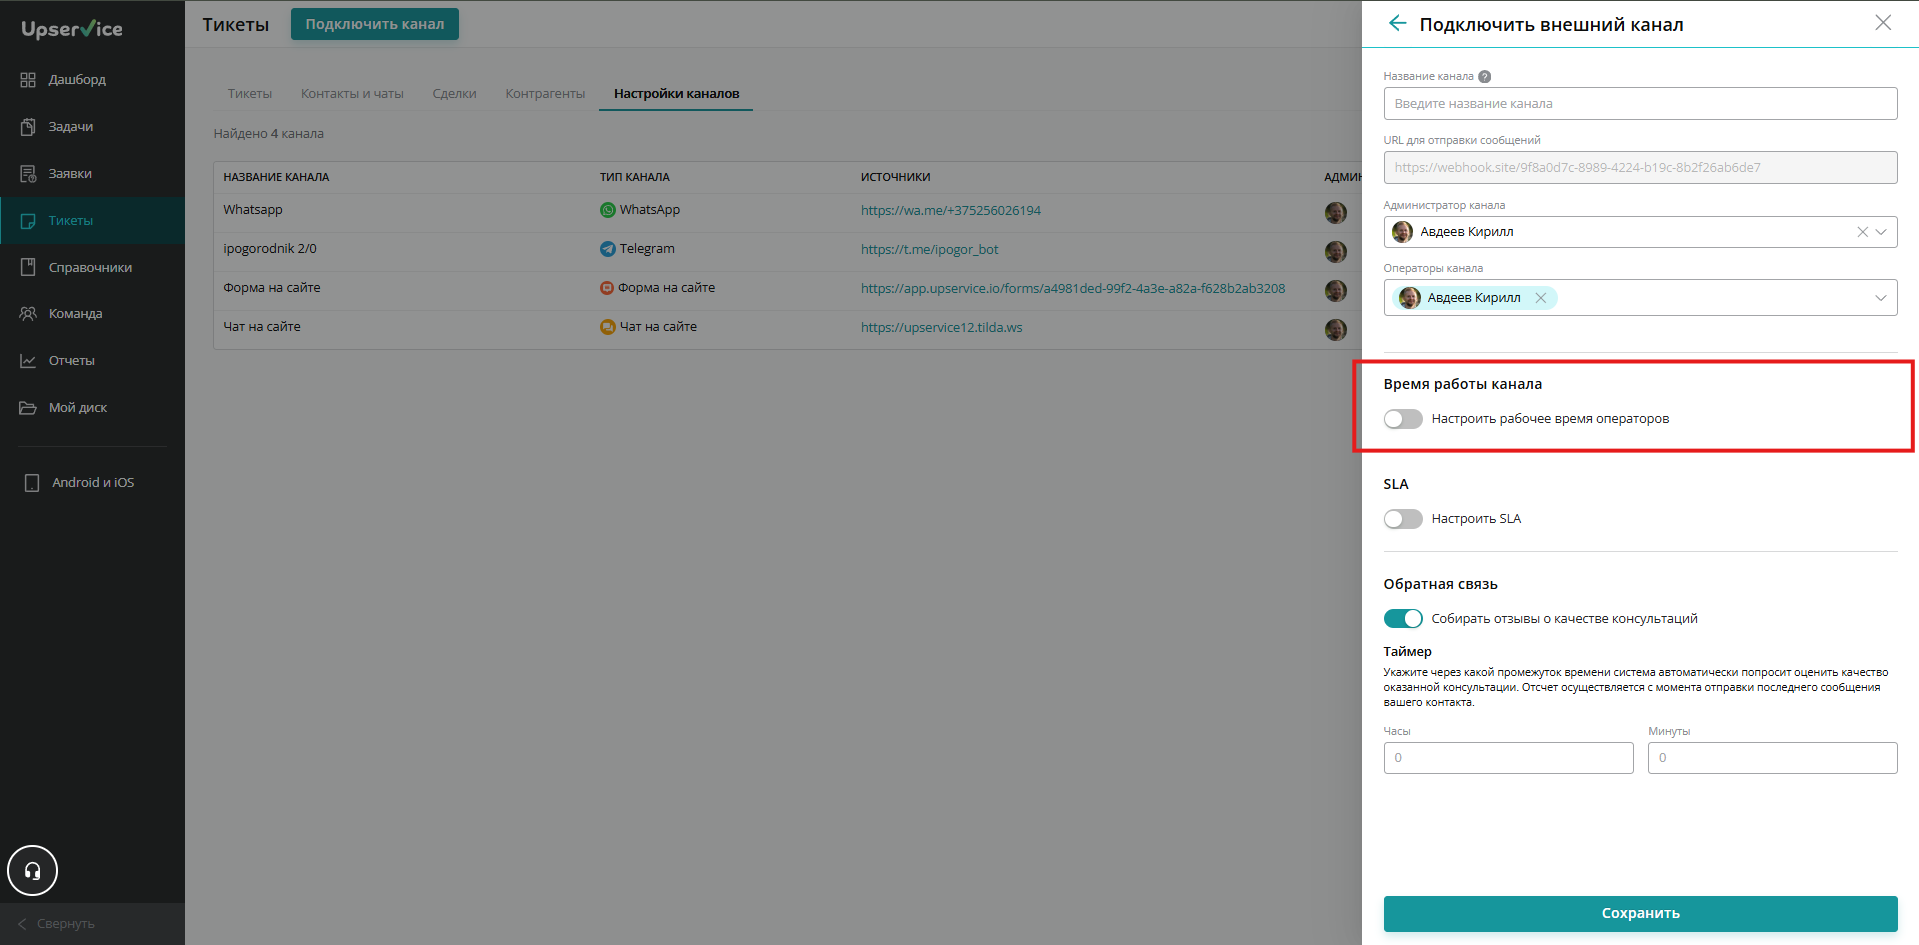Click the admin avatar in Форма на сайте row
This screenshot has width=1919, height=945.
[x=1335, y=290]
